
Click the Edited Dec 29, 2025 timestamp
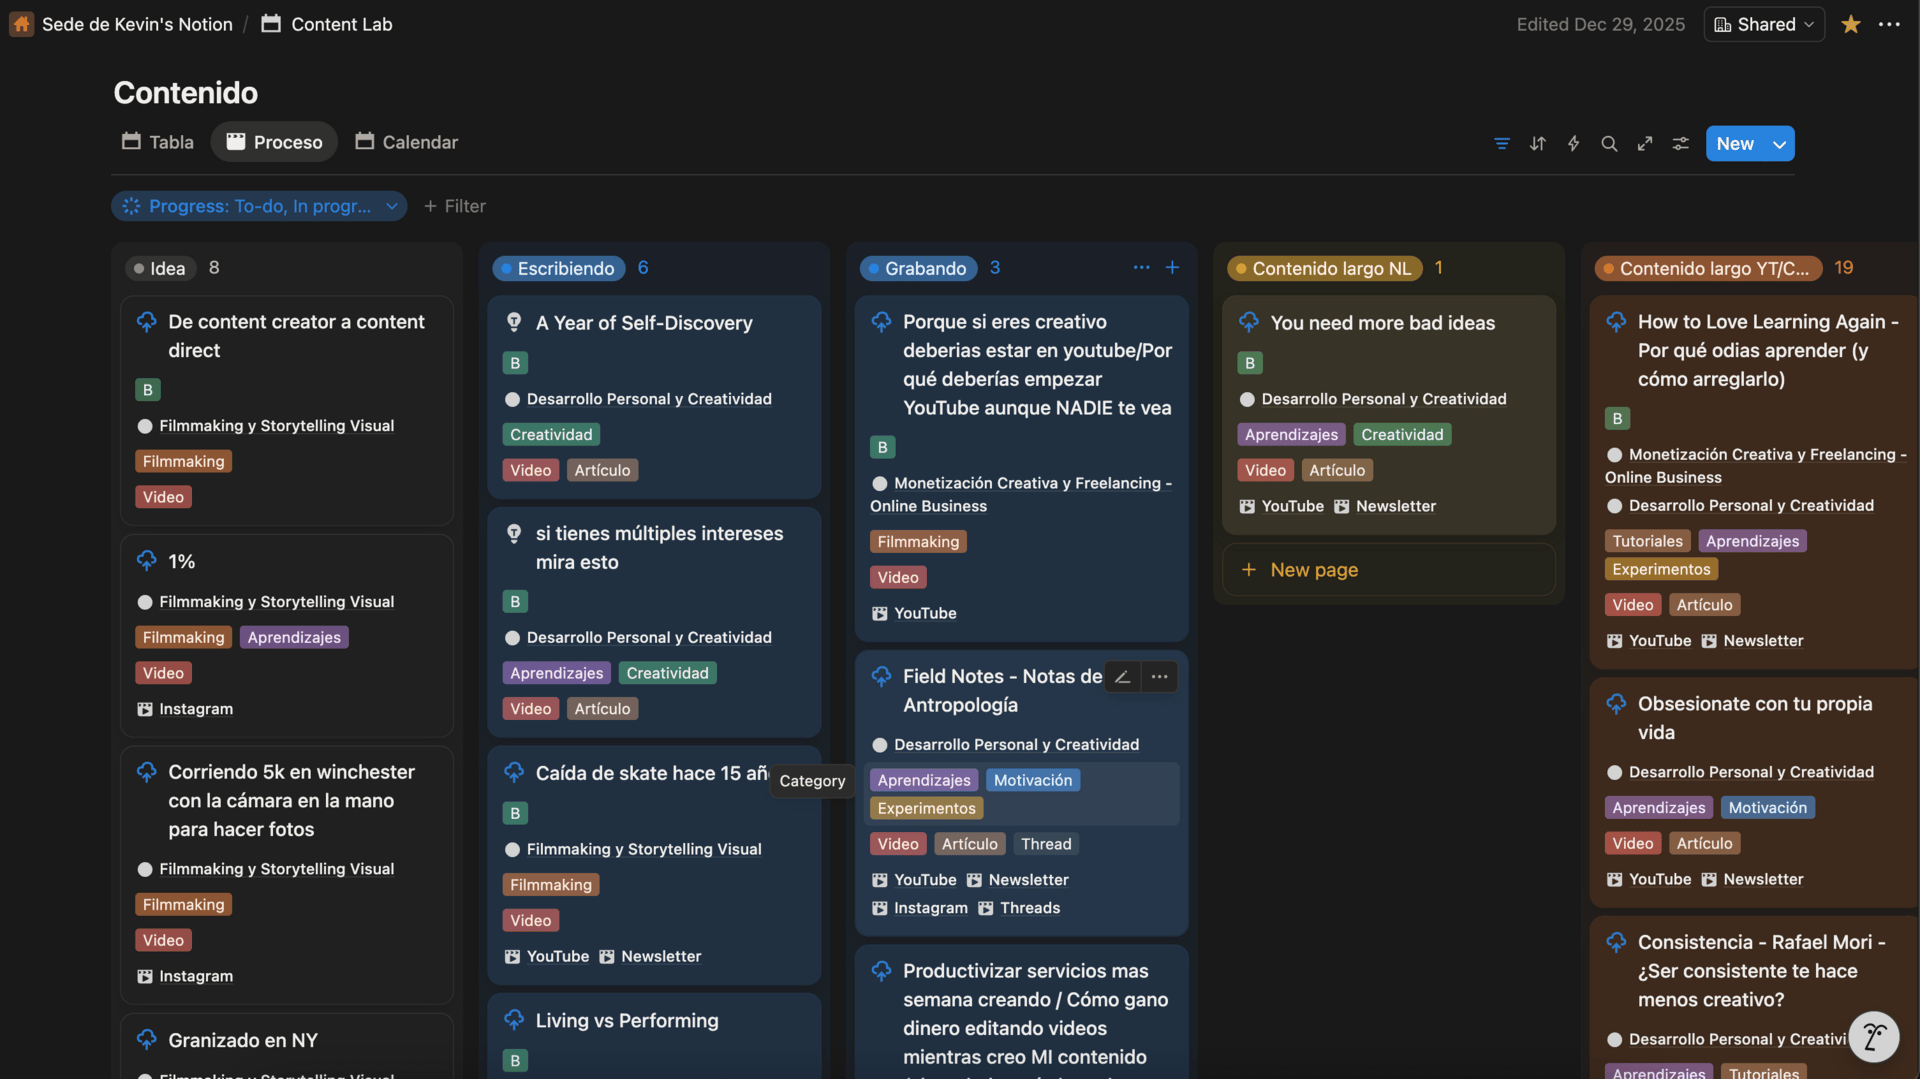point(1600,24)
